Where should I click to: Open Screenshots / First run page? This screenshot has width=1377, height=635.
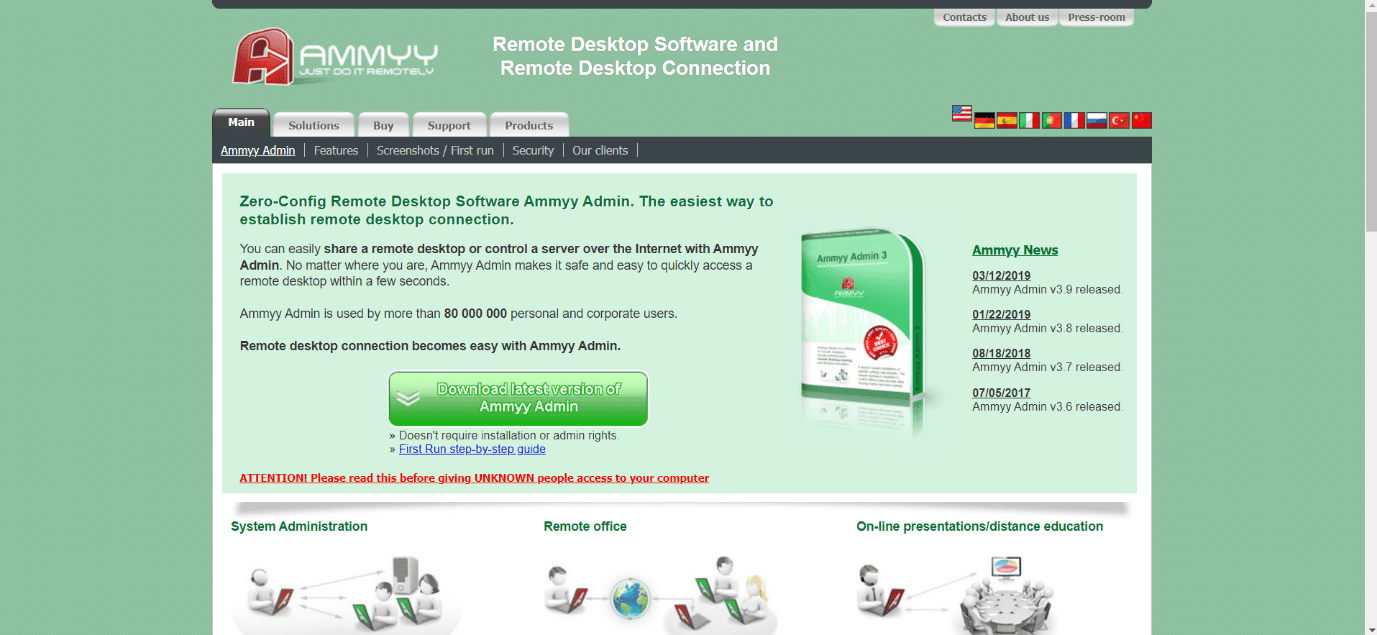435,151
